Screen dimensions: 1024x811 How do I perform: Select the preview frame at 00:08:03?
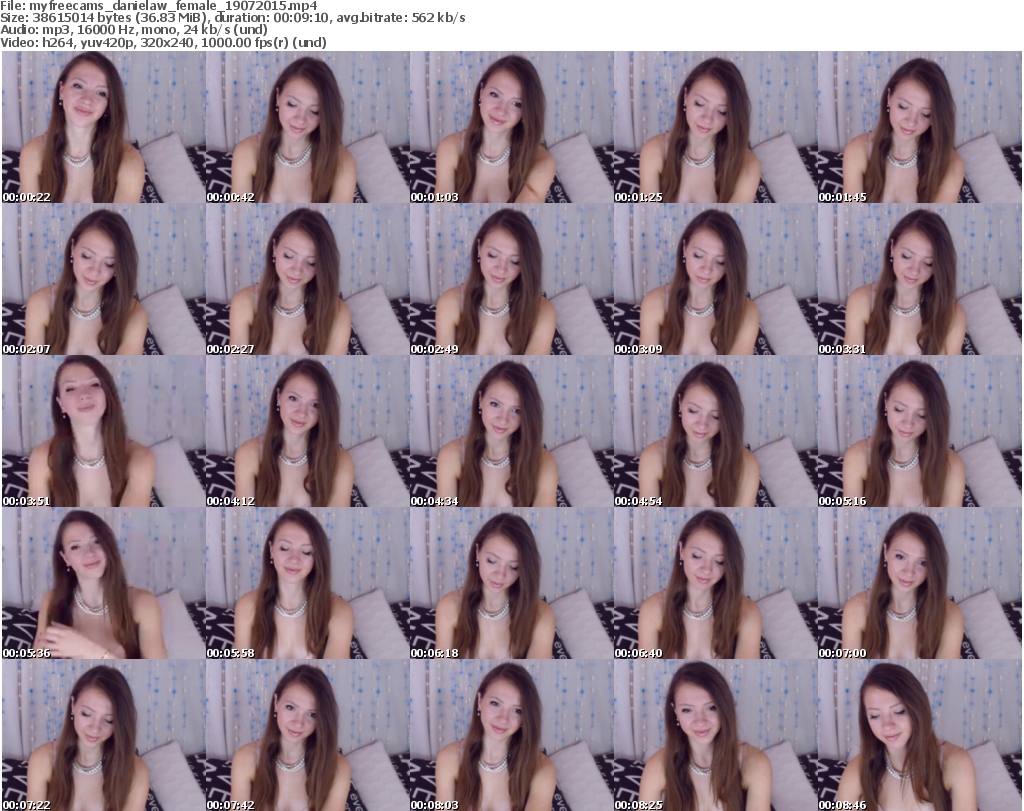pyautogui.click(x=511, y=735)
